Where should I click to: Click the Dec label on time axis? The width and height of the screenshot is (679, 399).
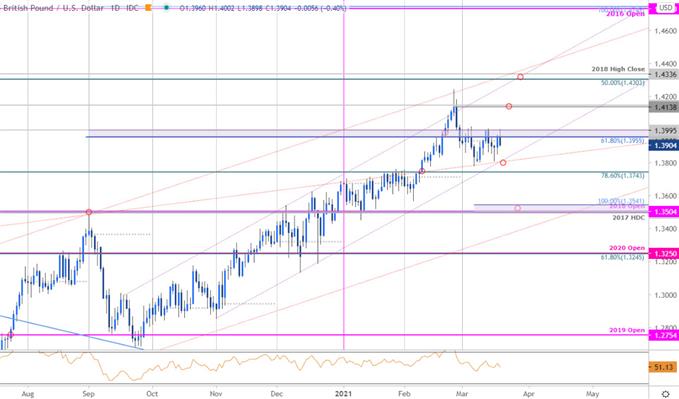[x=276, y=394]
